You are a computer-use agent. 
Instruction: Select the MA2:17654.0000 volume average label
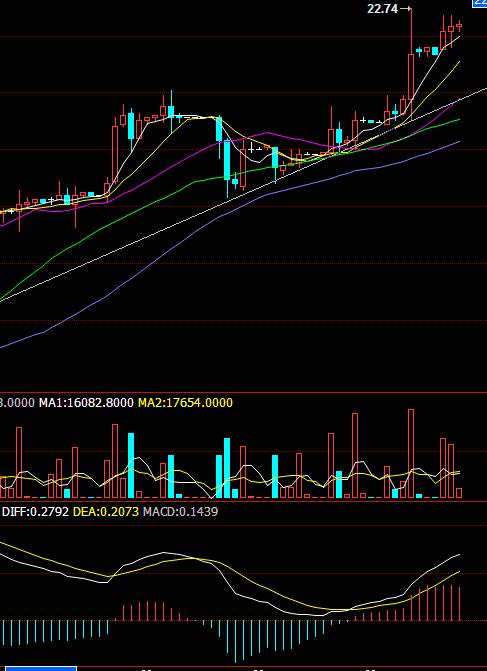(x=185, y=403)
